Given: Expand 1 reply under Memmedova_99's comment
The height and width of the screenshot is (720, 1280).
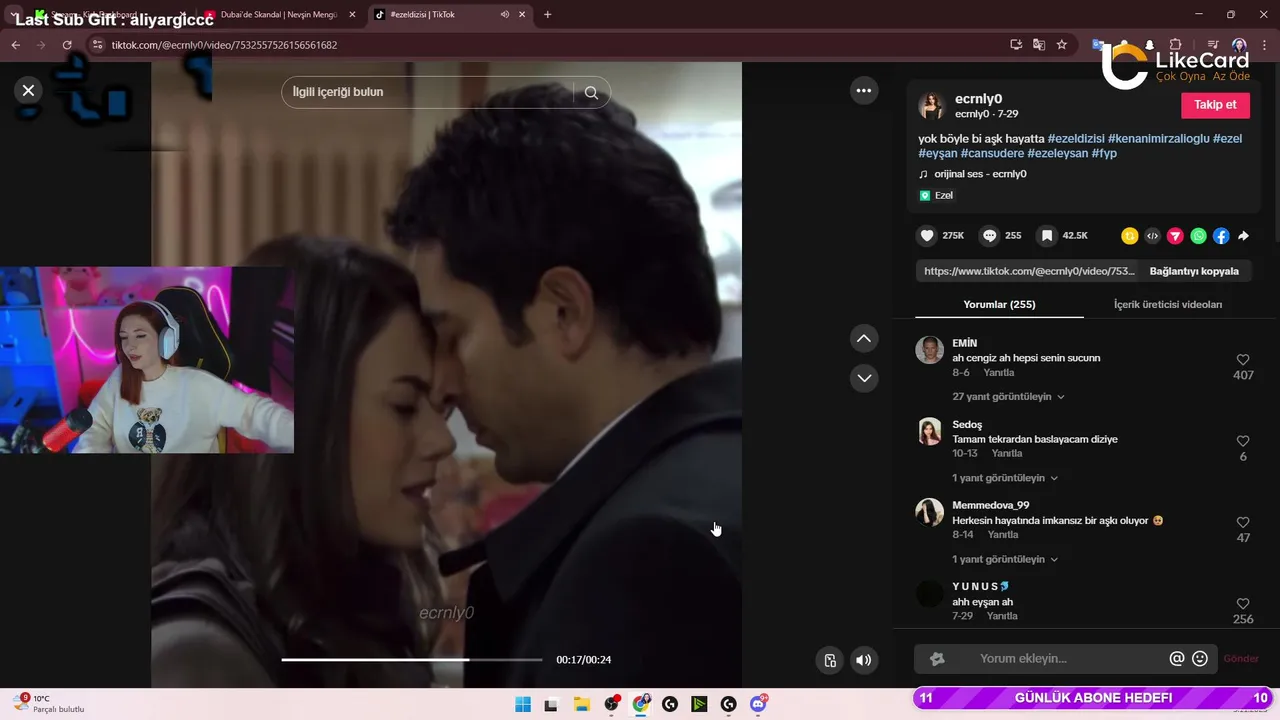Looking at the screenshot, I should tap(1005, 559).
